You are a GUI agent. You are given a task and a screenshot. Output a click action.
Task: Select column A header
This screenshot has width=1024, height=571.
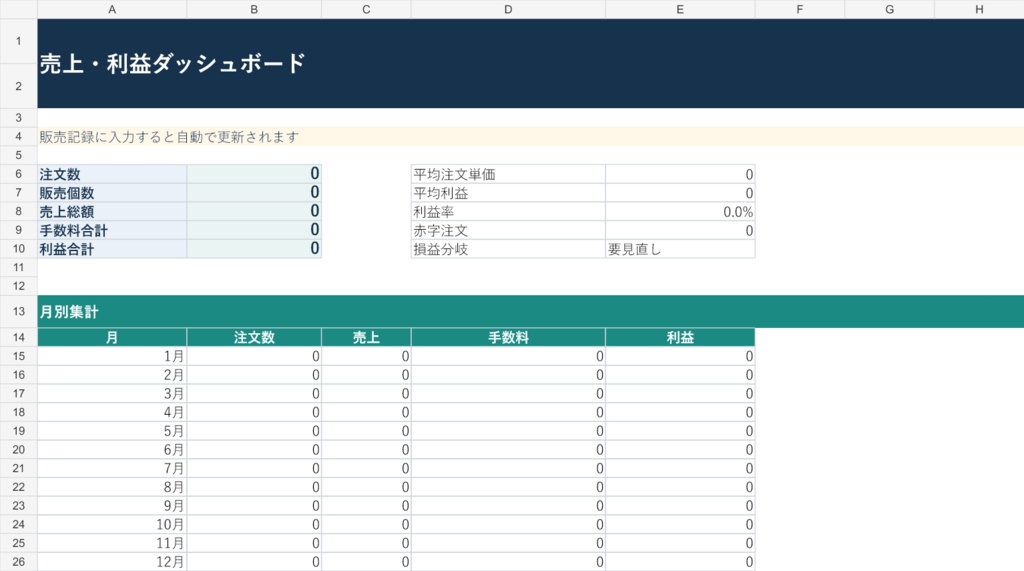tap(112, 9)
